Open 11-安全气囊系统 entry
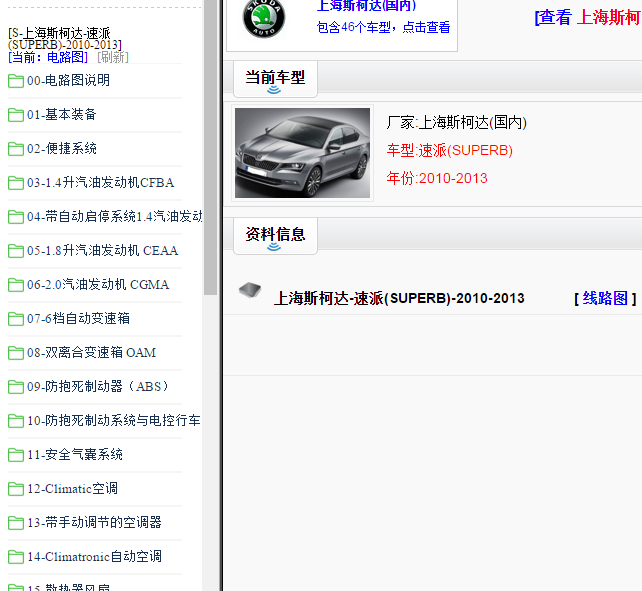 pyautogui.click(x=75, y=454)
